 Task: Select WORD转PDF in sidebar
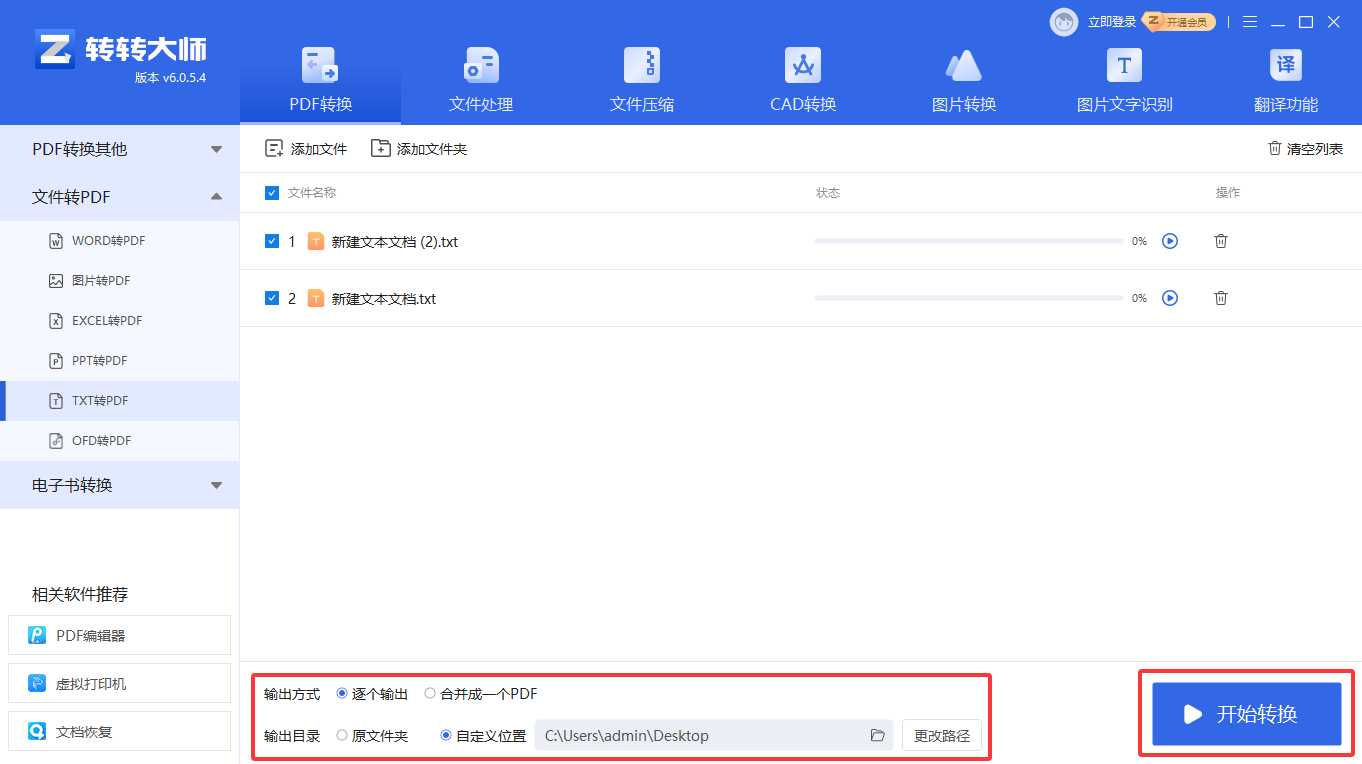[x=120, y=241]
